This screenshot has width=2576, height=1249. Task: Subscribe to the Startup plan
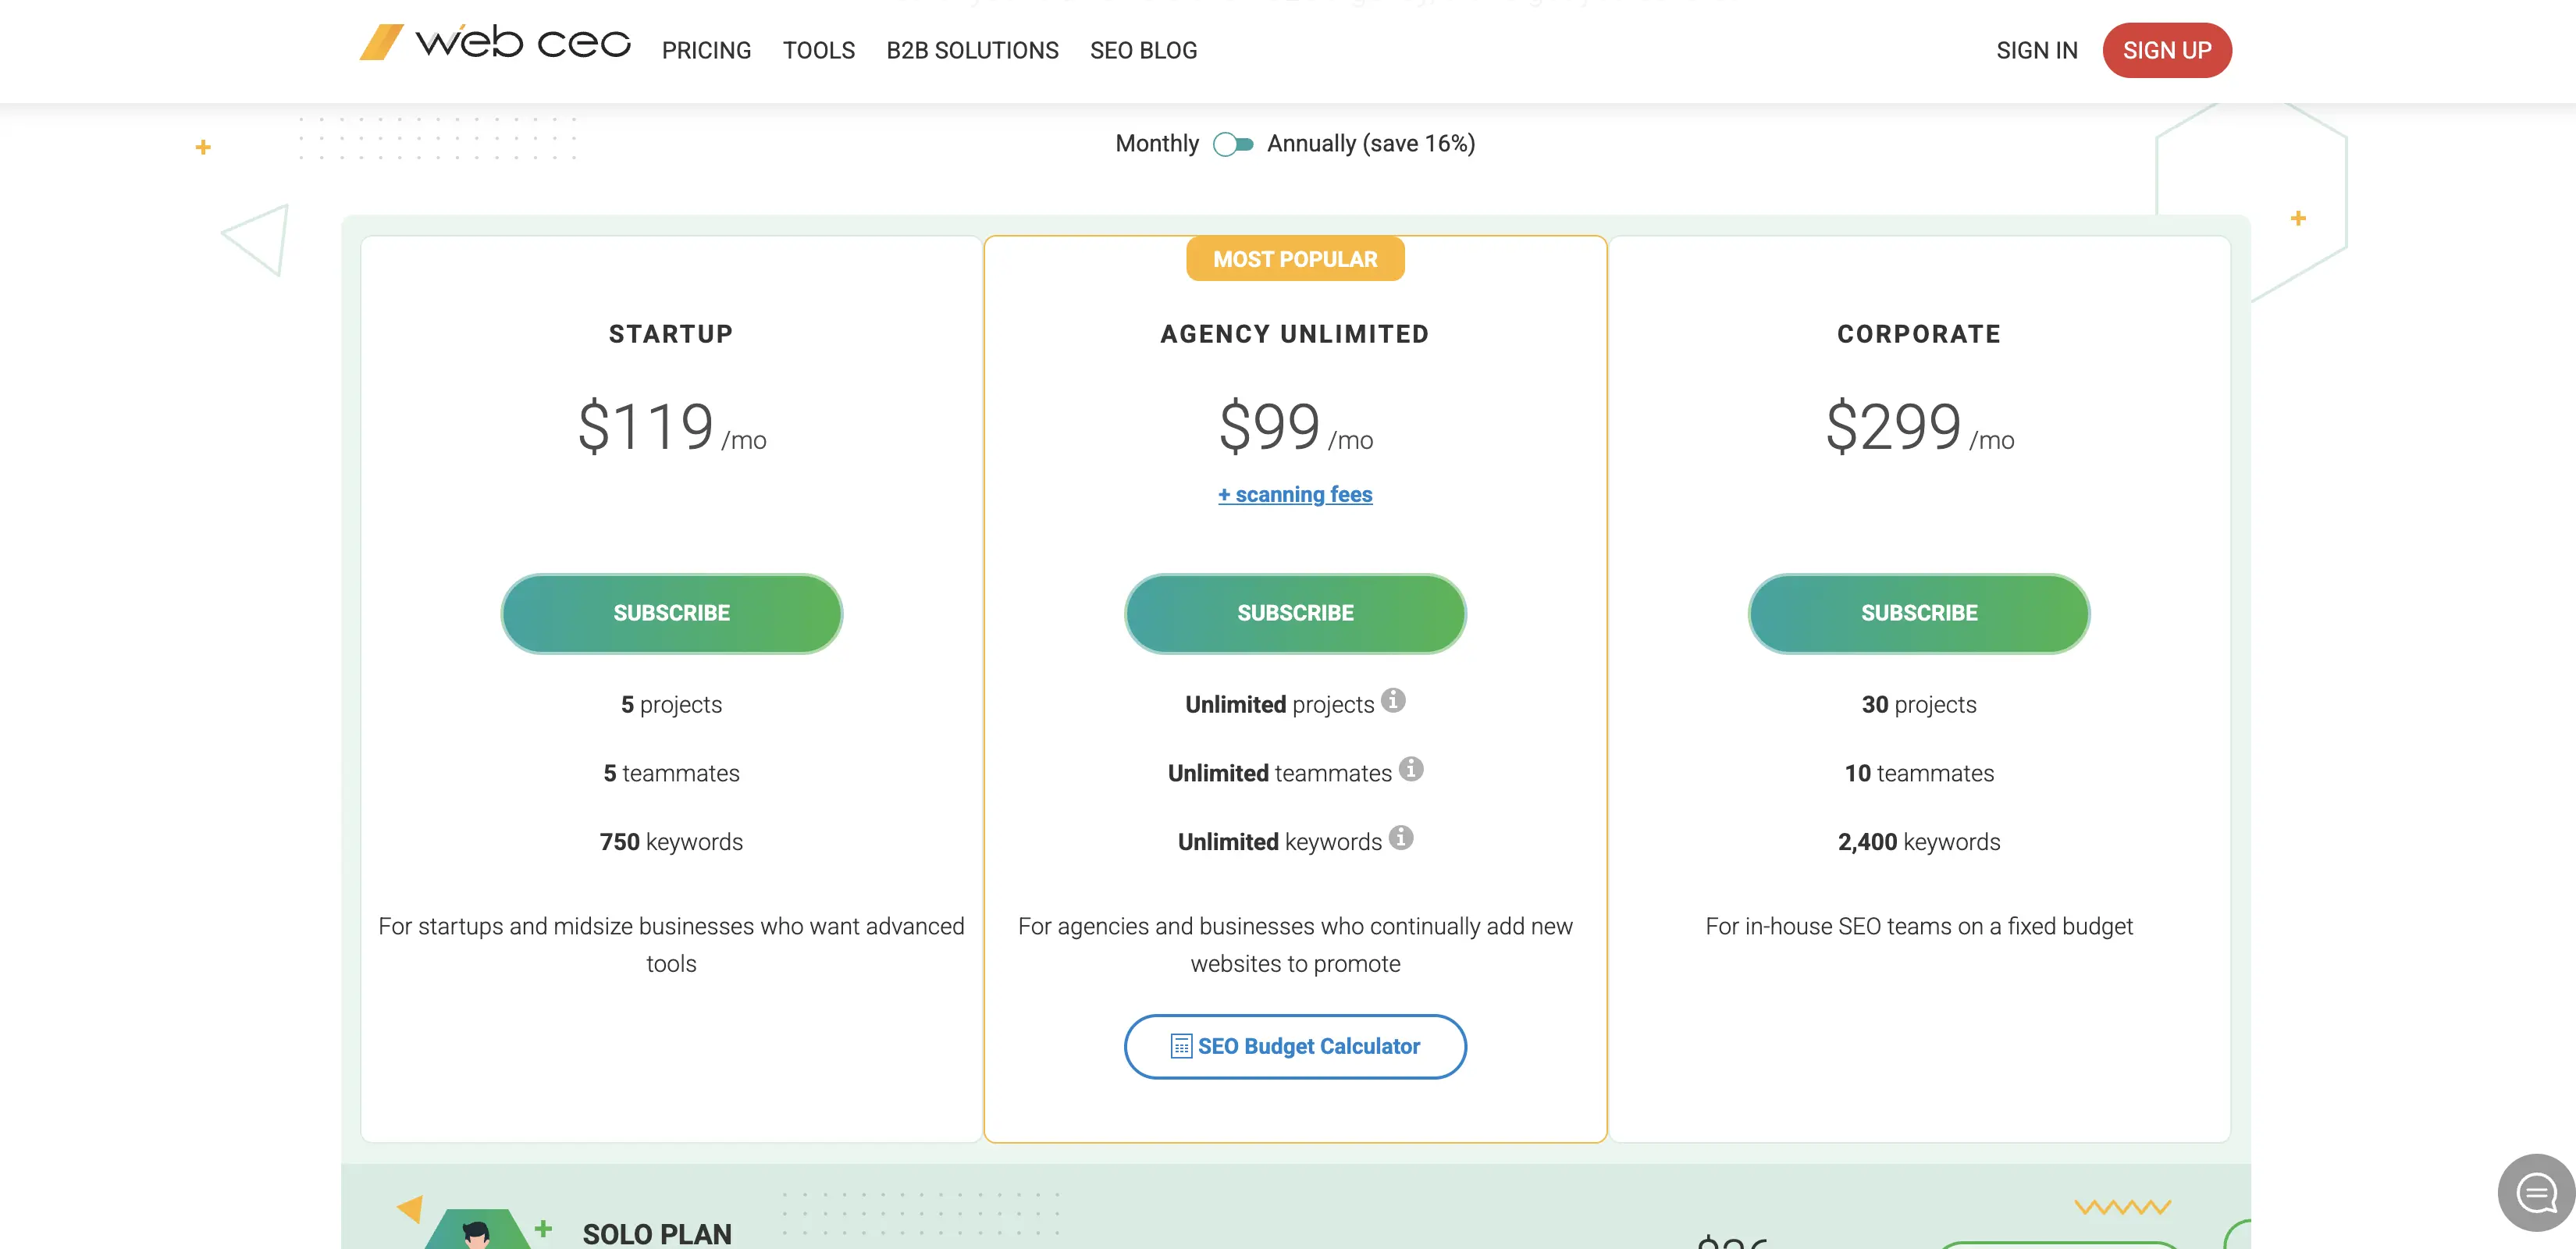click(671, 613)
